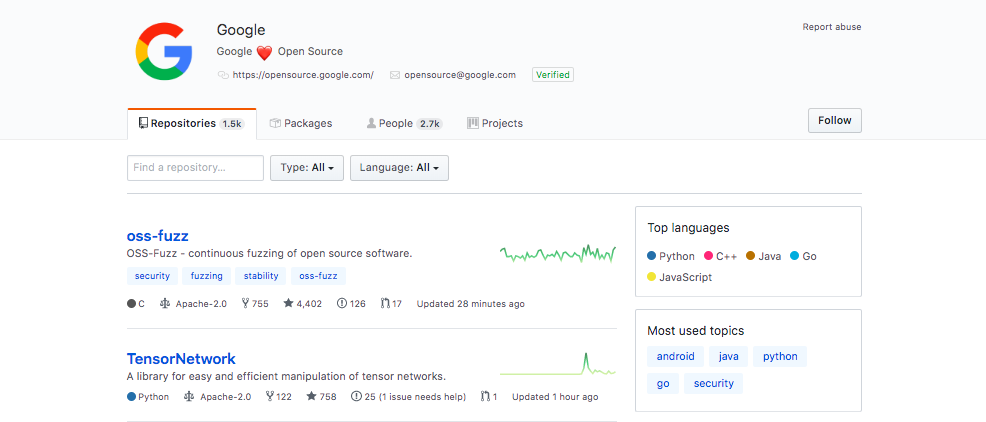Click the Report abuse link
Viewport: 986px width, 422px height.
click(x=832, y=27)
